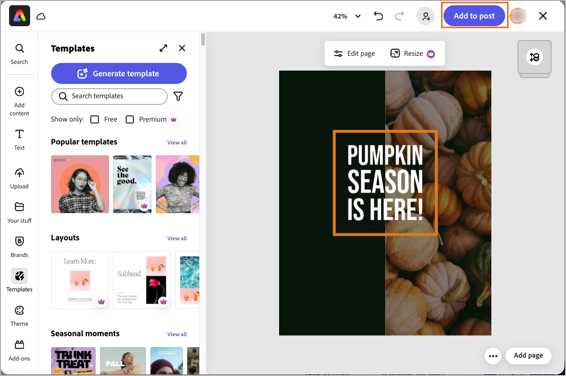Click the Edit page button
566x376 pixels.
coord(354,53)
